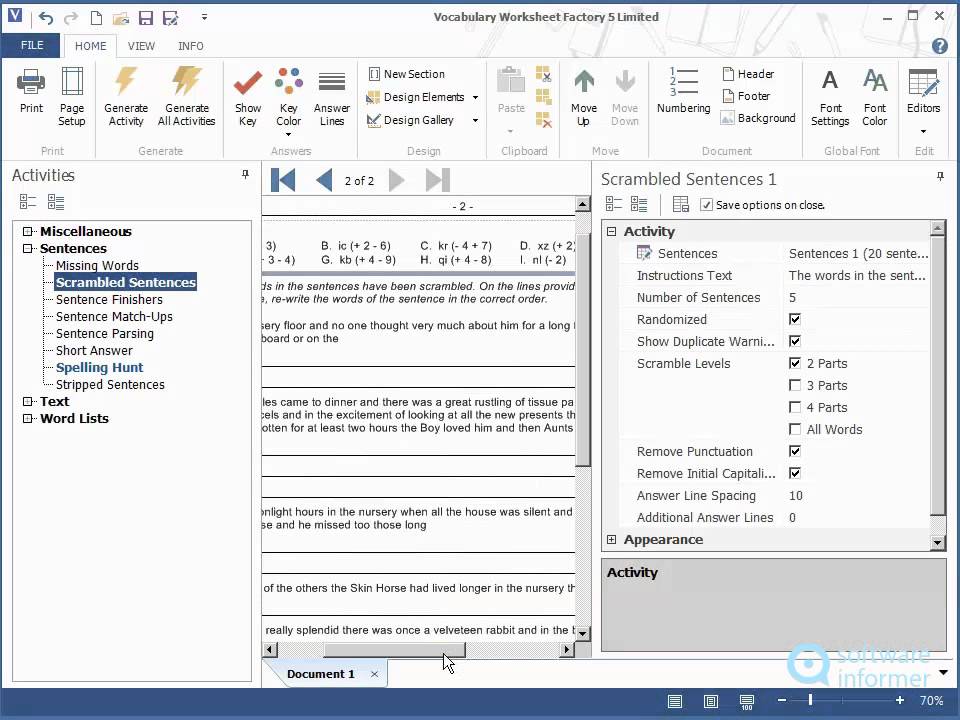The image size is (960, 720).
Task: Click the Footer button
Action: pyautogui.click(x=746, y=96)
